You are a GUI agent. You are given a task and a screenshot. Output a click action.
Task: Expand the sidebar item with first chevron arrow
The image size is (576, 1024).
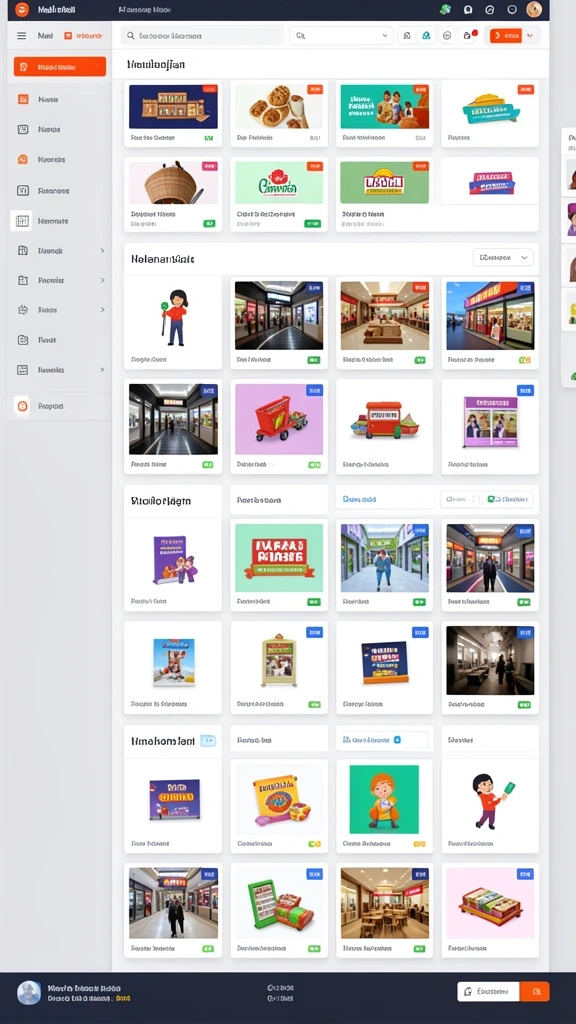59,251
